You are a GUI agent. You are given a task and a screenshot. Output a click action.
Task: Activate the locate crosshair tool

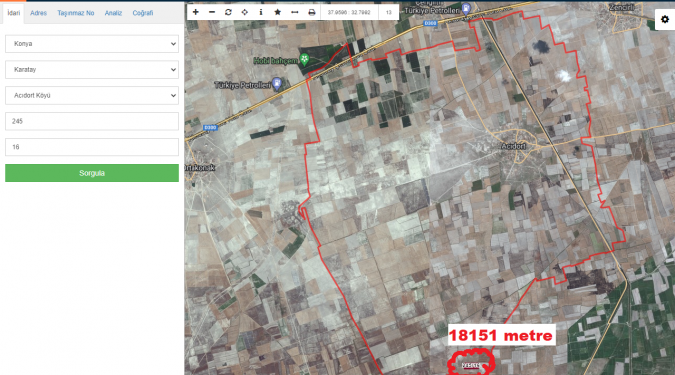(x=245, y=12)
